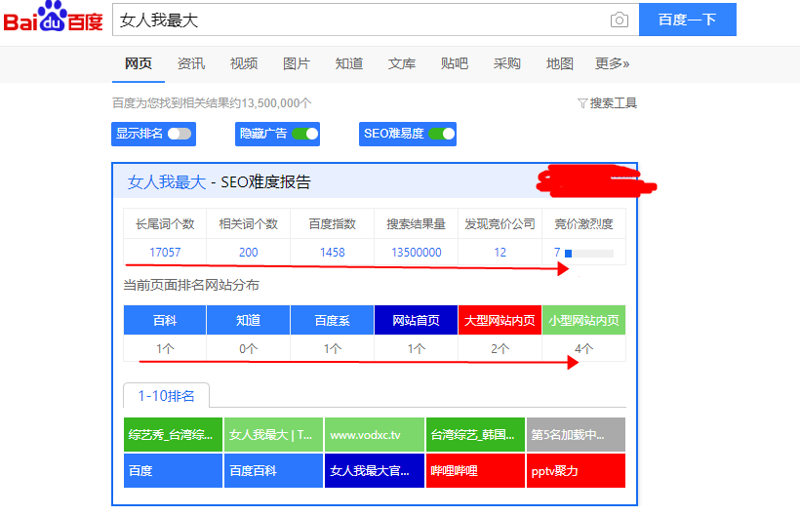
Task: Toggle the 隐藏广告 switch
Action: pyautogui.click(x=305, y=134)
